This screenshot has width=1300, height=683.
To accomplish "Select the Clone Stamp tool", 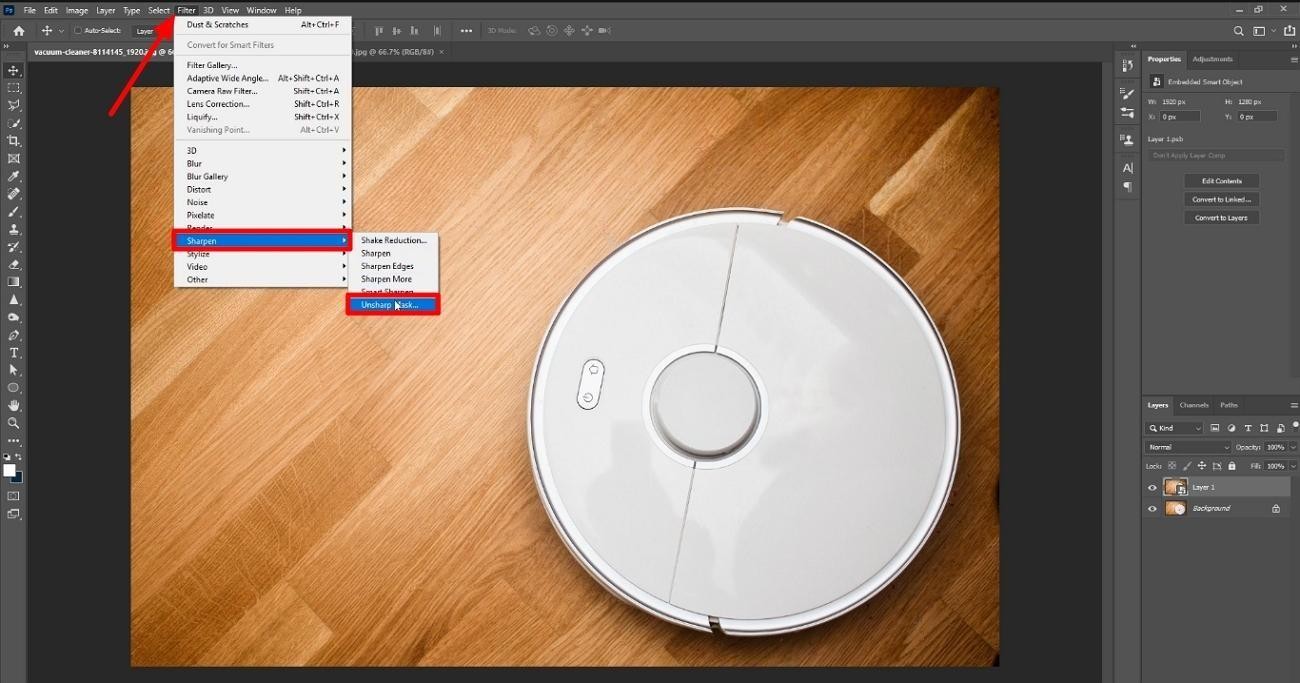I will tap(14, 229).
